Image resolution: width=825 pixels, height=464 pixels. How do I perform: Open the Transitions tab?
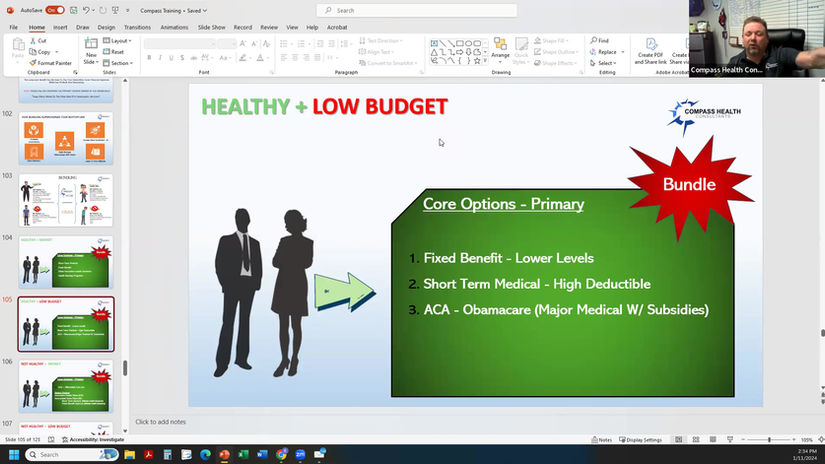pos(137,27)
